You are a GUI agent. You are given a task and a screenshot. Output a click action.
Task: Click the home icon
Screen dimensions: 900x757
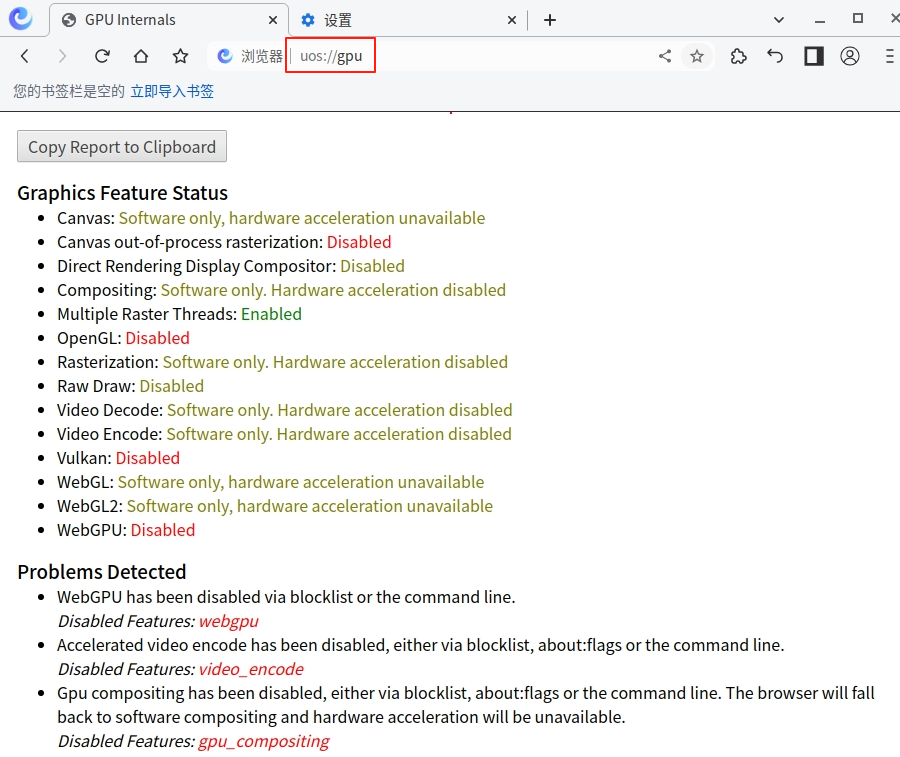(140, 56)
